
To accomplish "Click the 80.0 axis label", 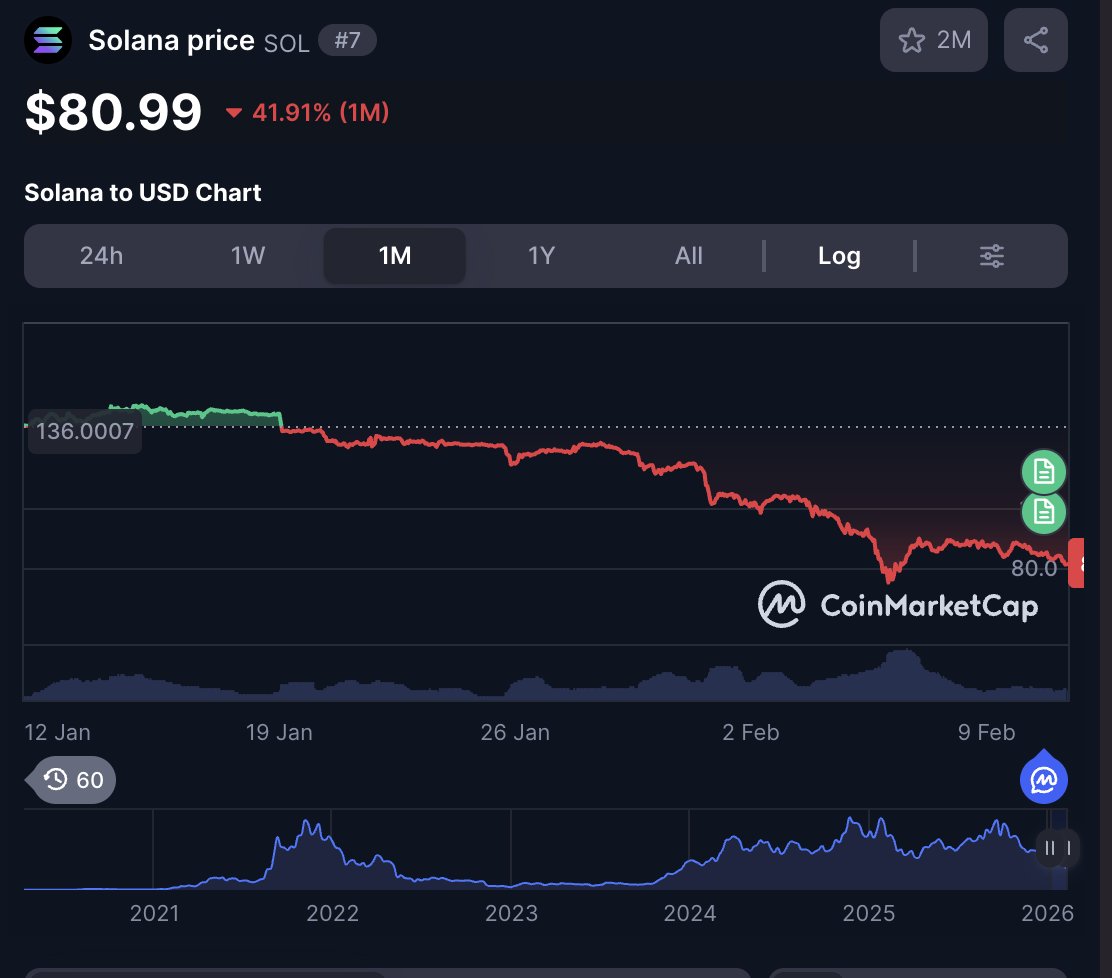I will [x=1034, y=568].
